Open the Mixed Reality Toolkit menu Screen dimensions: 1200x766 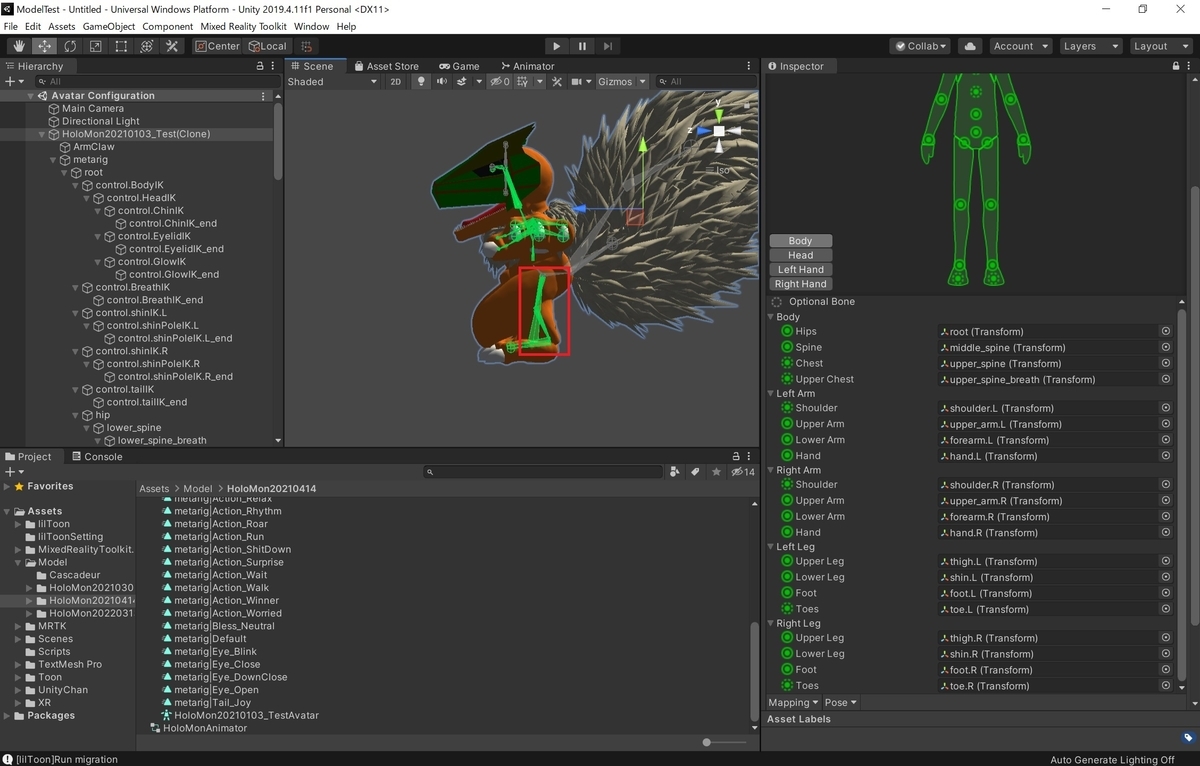(x=244, y=26)
